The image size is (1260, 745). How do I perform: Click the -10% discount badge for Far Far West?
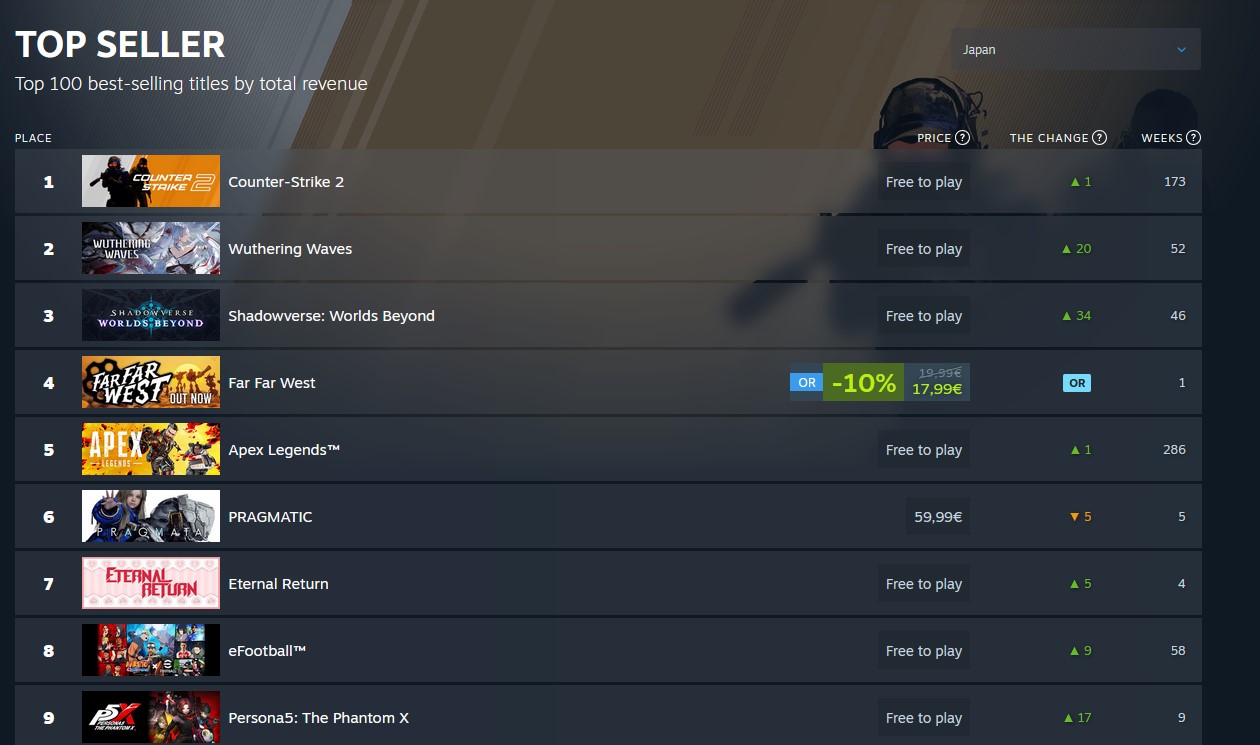863,382
